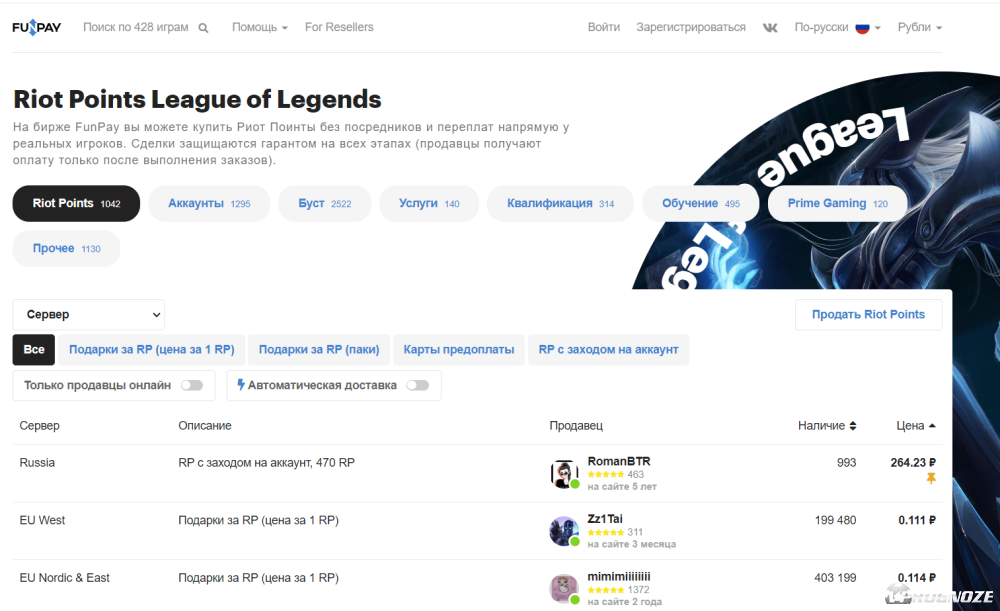The width and height of the screenshot is (1000, 611).
Task: Click the Продавец column header
Action: tap(576, 425)
